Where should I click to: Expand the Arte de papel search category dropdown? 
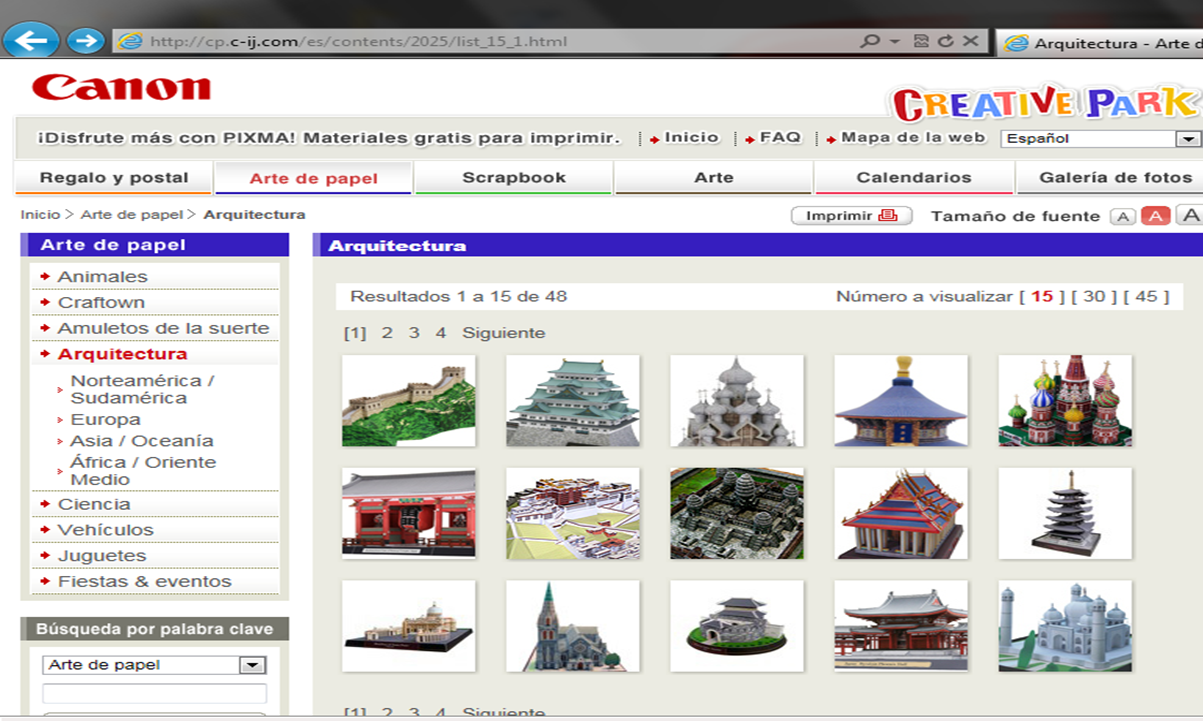252,665
